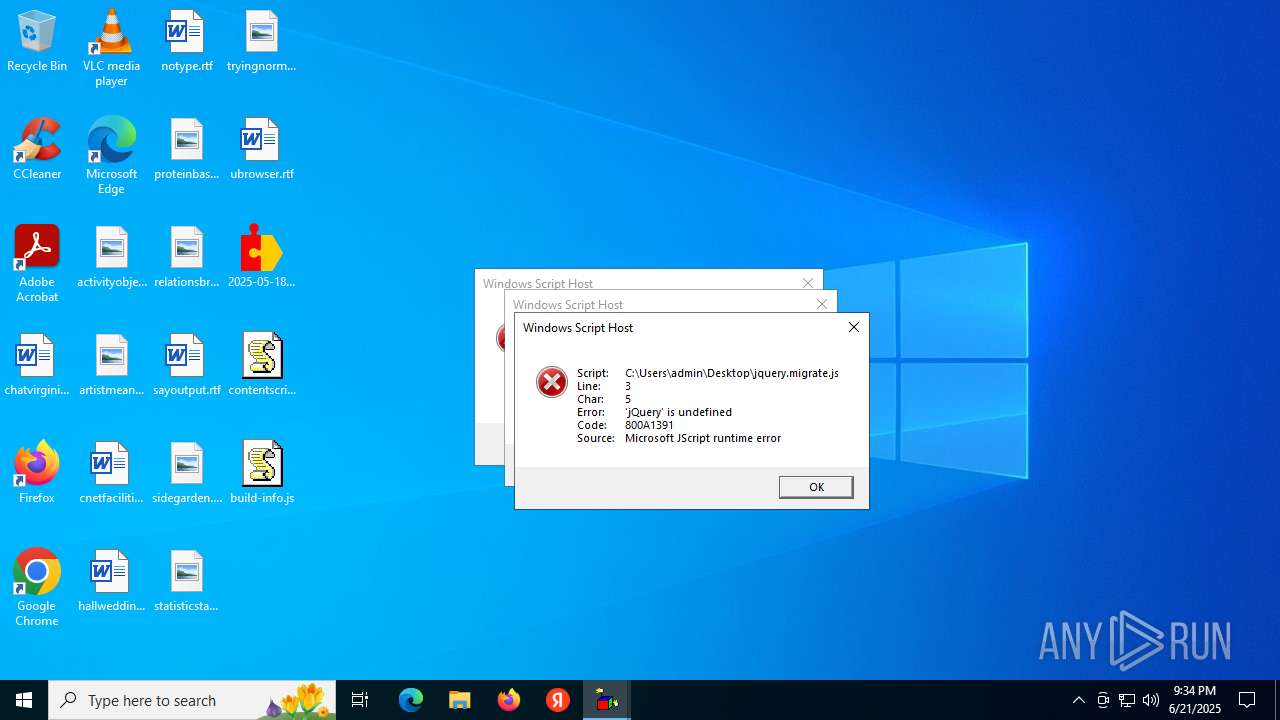
Task: Select the relationsbr... file icon
Action: pyautogui.click(x=186, y=258)
